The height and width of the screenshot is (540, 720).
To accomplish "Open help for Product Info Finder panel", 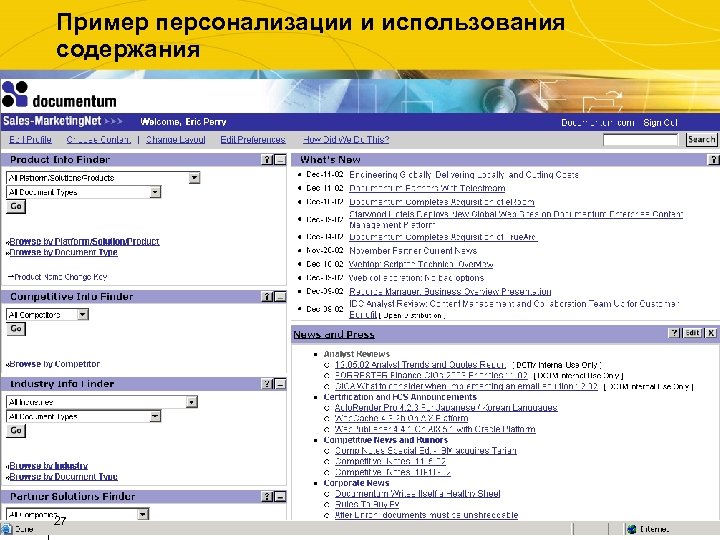I will point(267,160).
